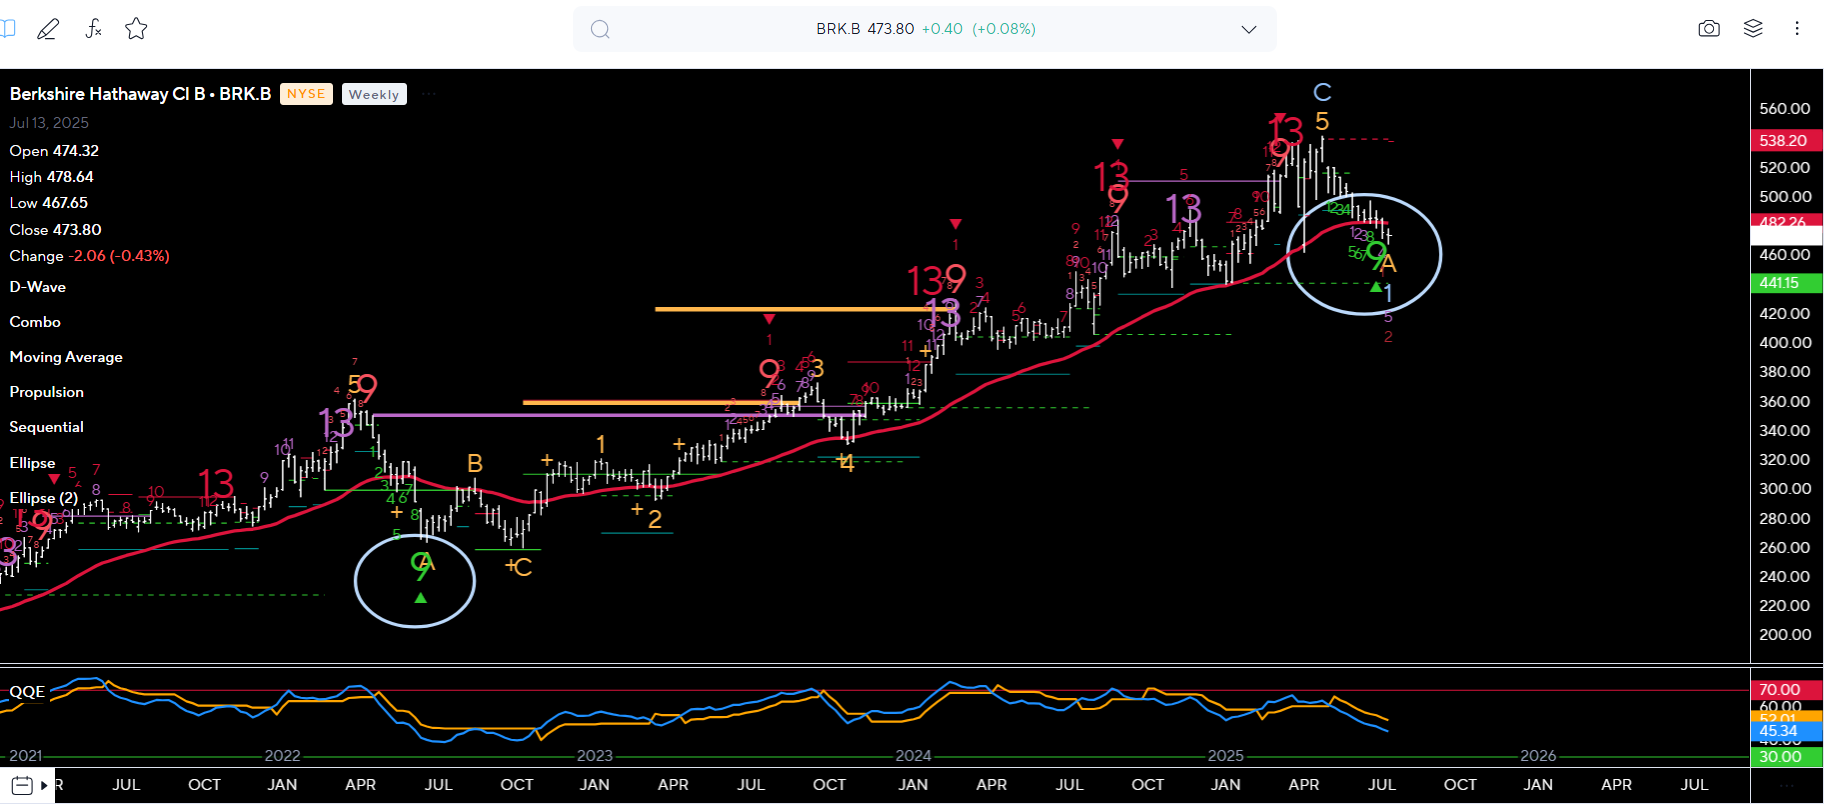The height and width of the screenshot is (808, 1833).
Task: Click the Propulsion indicator label
Action: coord(47,392)
